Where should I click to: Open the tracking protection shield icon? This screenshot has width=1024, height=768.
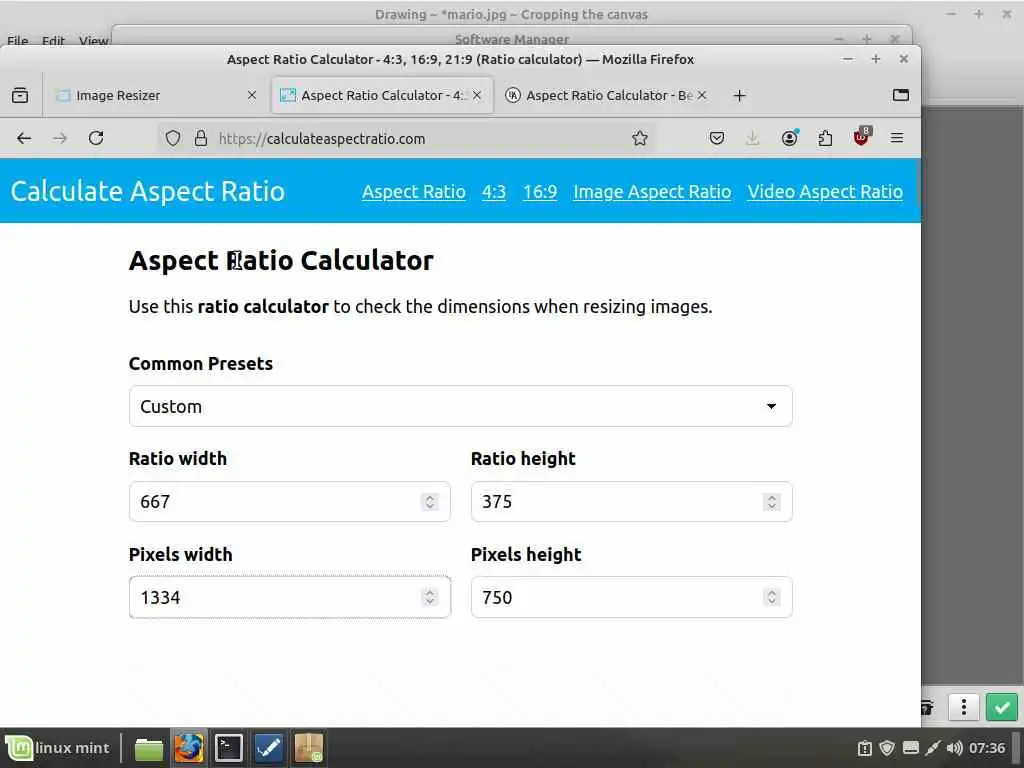point(172,138)
